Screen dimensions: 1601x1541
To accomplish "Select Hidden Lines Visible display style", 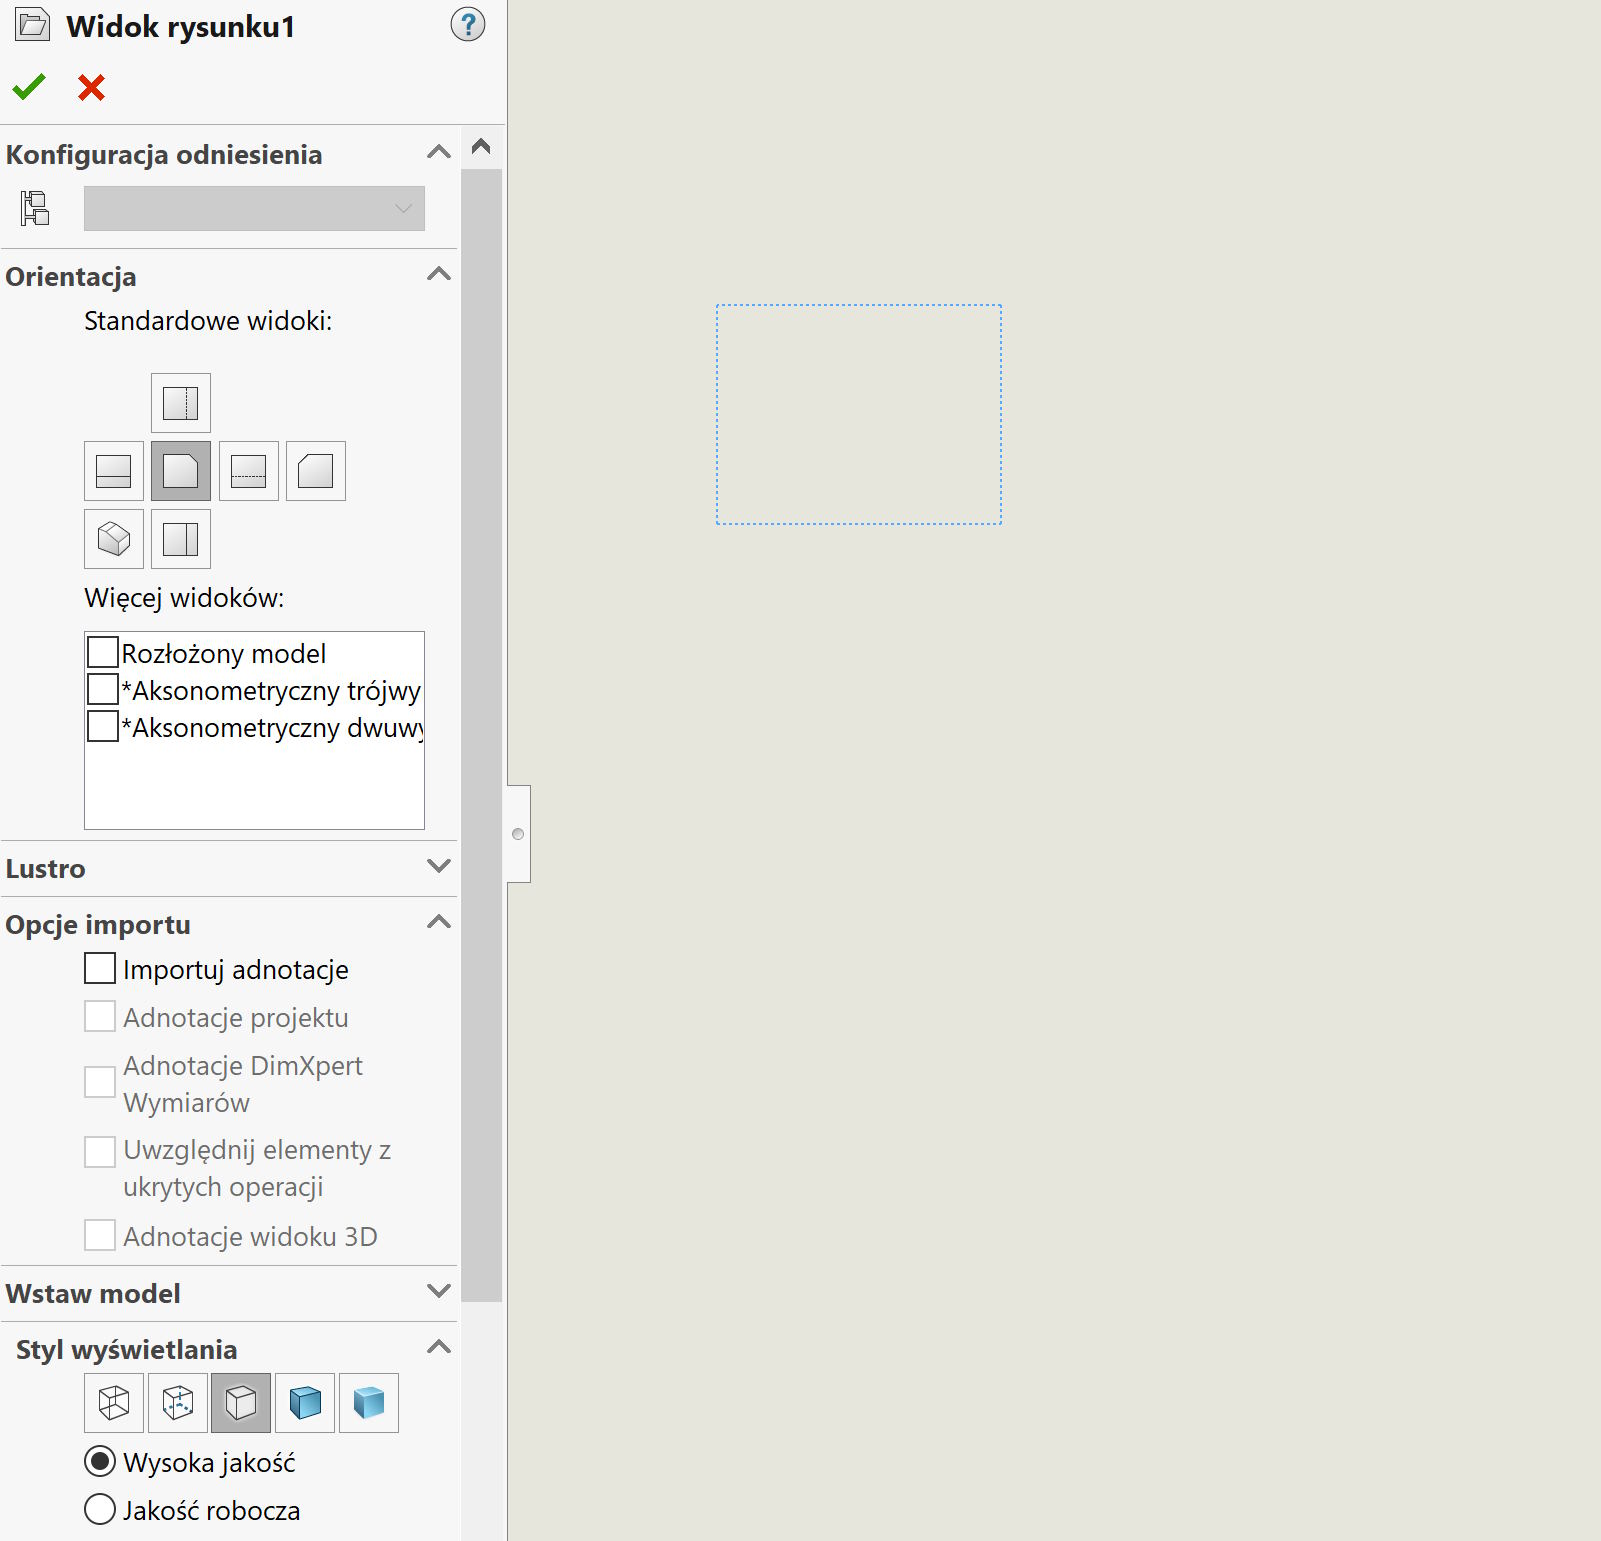I will pyautogui.click(x=177, y=1403).
